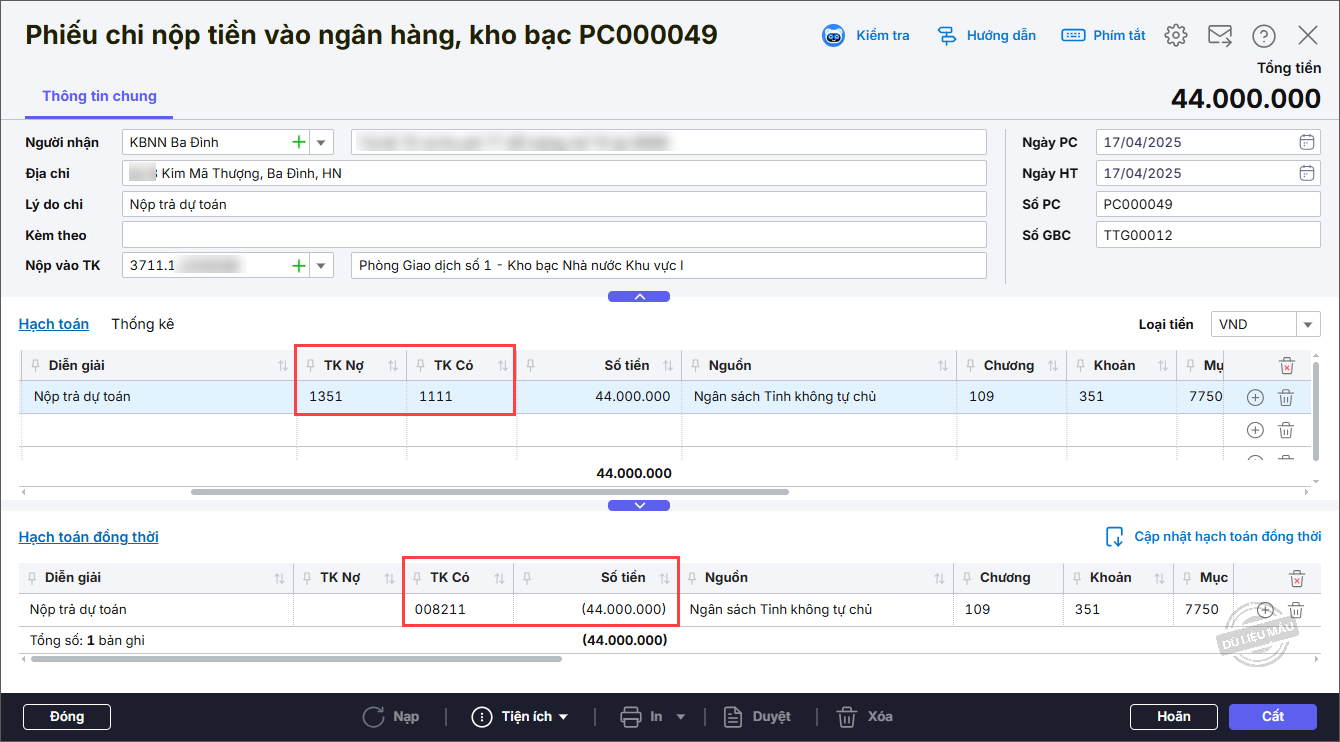Image resolution: width=1340 pixels, height=742 pixels.
Task: Open the Người nhận dropdown arrow
Action: click(322, 142)
